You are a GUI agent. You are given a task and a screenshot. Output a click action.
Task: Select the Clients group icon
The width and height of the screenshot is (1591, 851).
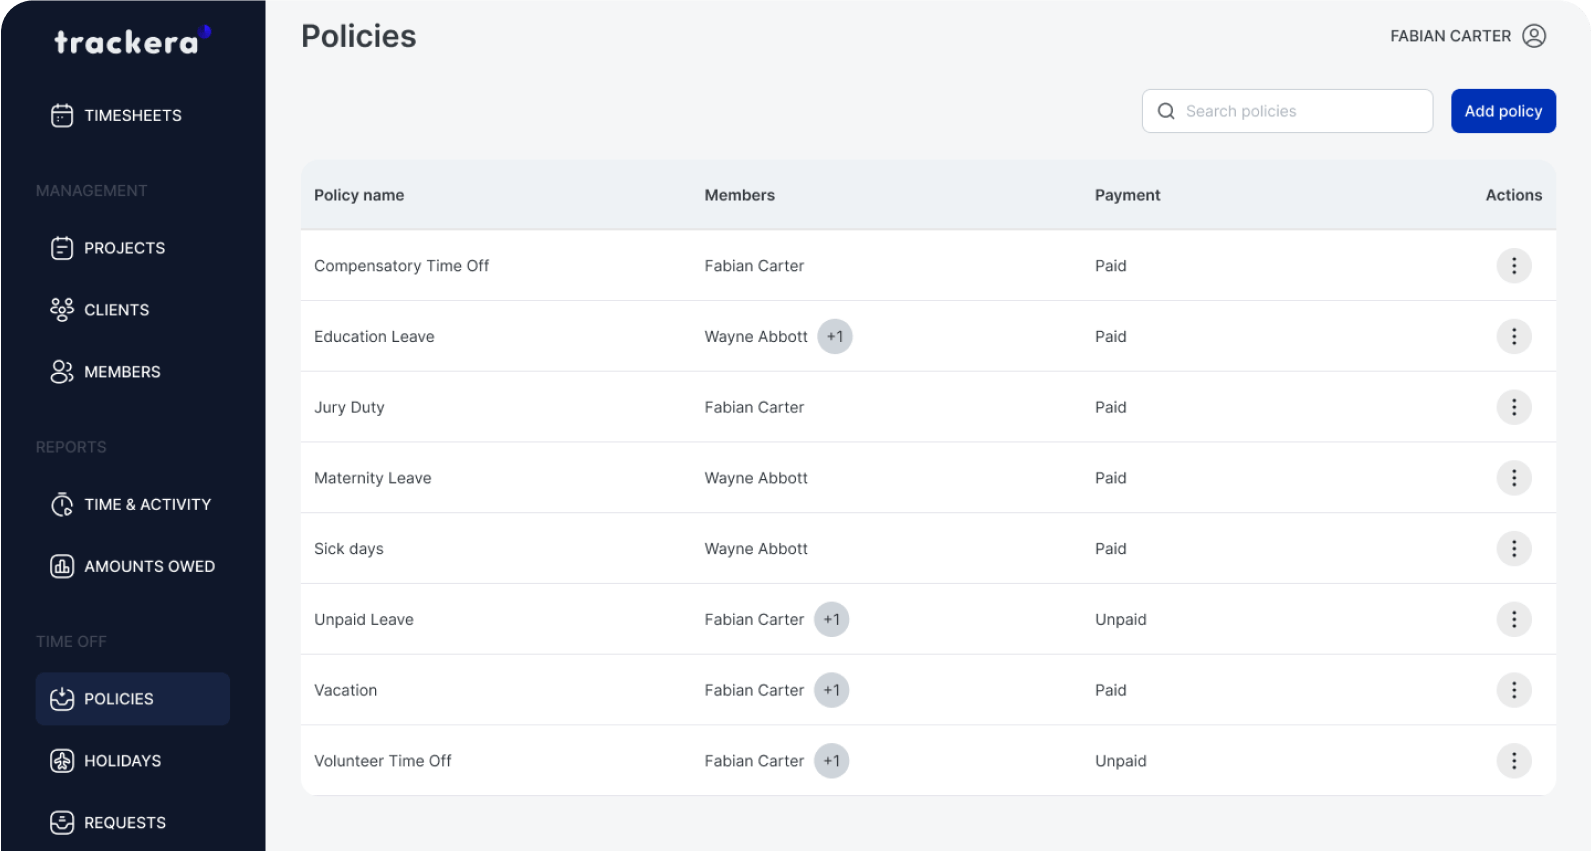pyautogui.click(x=62, y=310)
